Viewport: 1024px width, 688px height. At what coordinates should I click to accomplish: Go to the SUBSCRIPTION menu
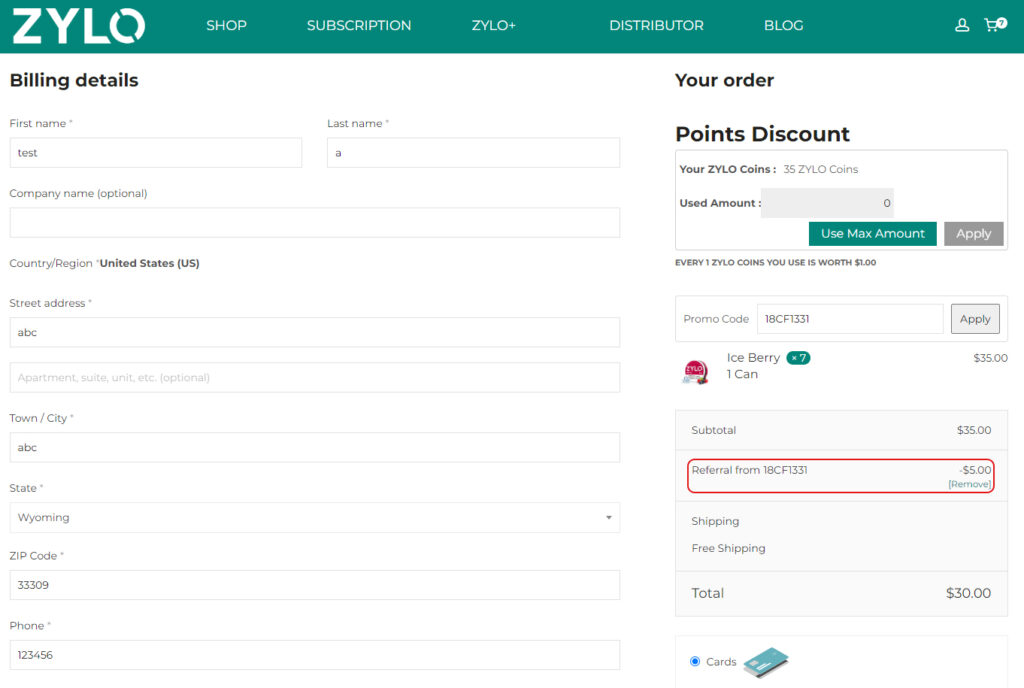(x=359, y=26)
